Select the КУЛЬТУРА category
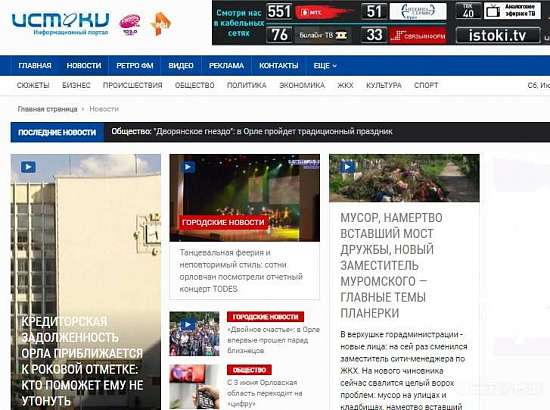The width and height of the screenshot is (550, 410). (384, 85)
